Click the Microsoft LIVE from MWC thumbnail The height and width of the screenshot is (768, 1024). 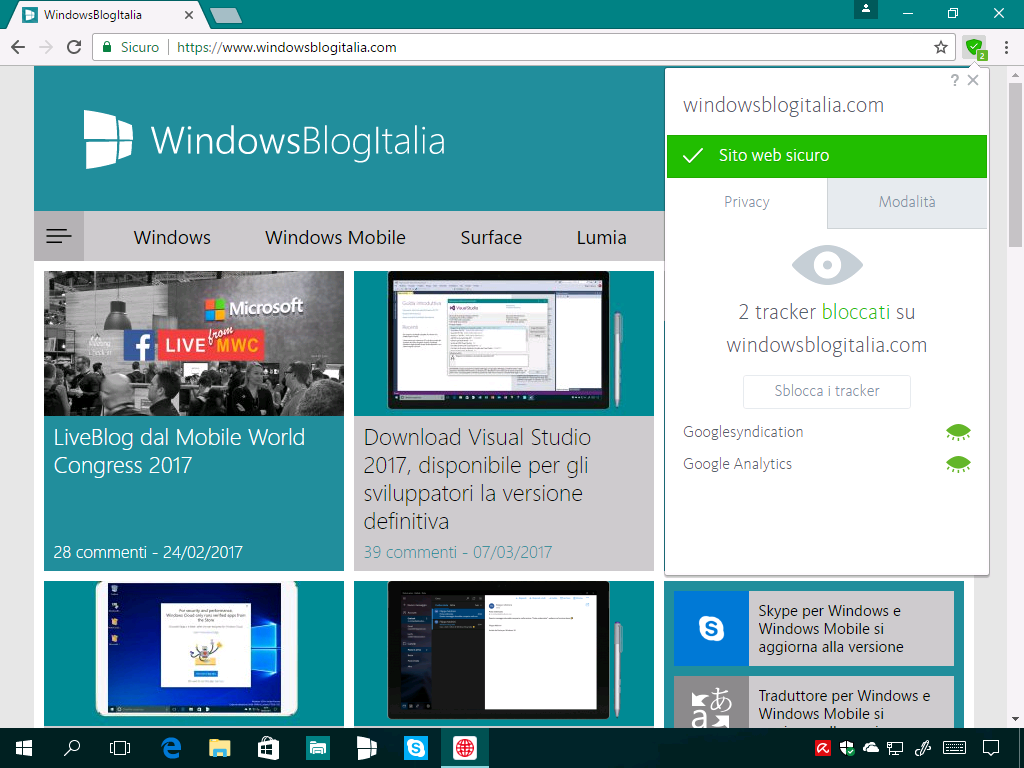click(x=194, y=344)
